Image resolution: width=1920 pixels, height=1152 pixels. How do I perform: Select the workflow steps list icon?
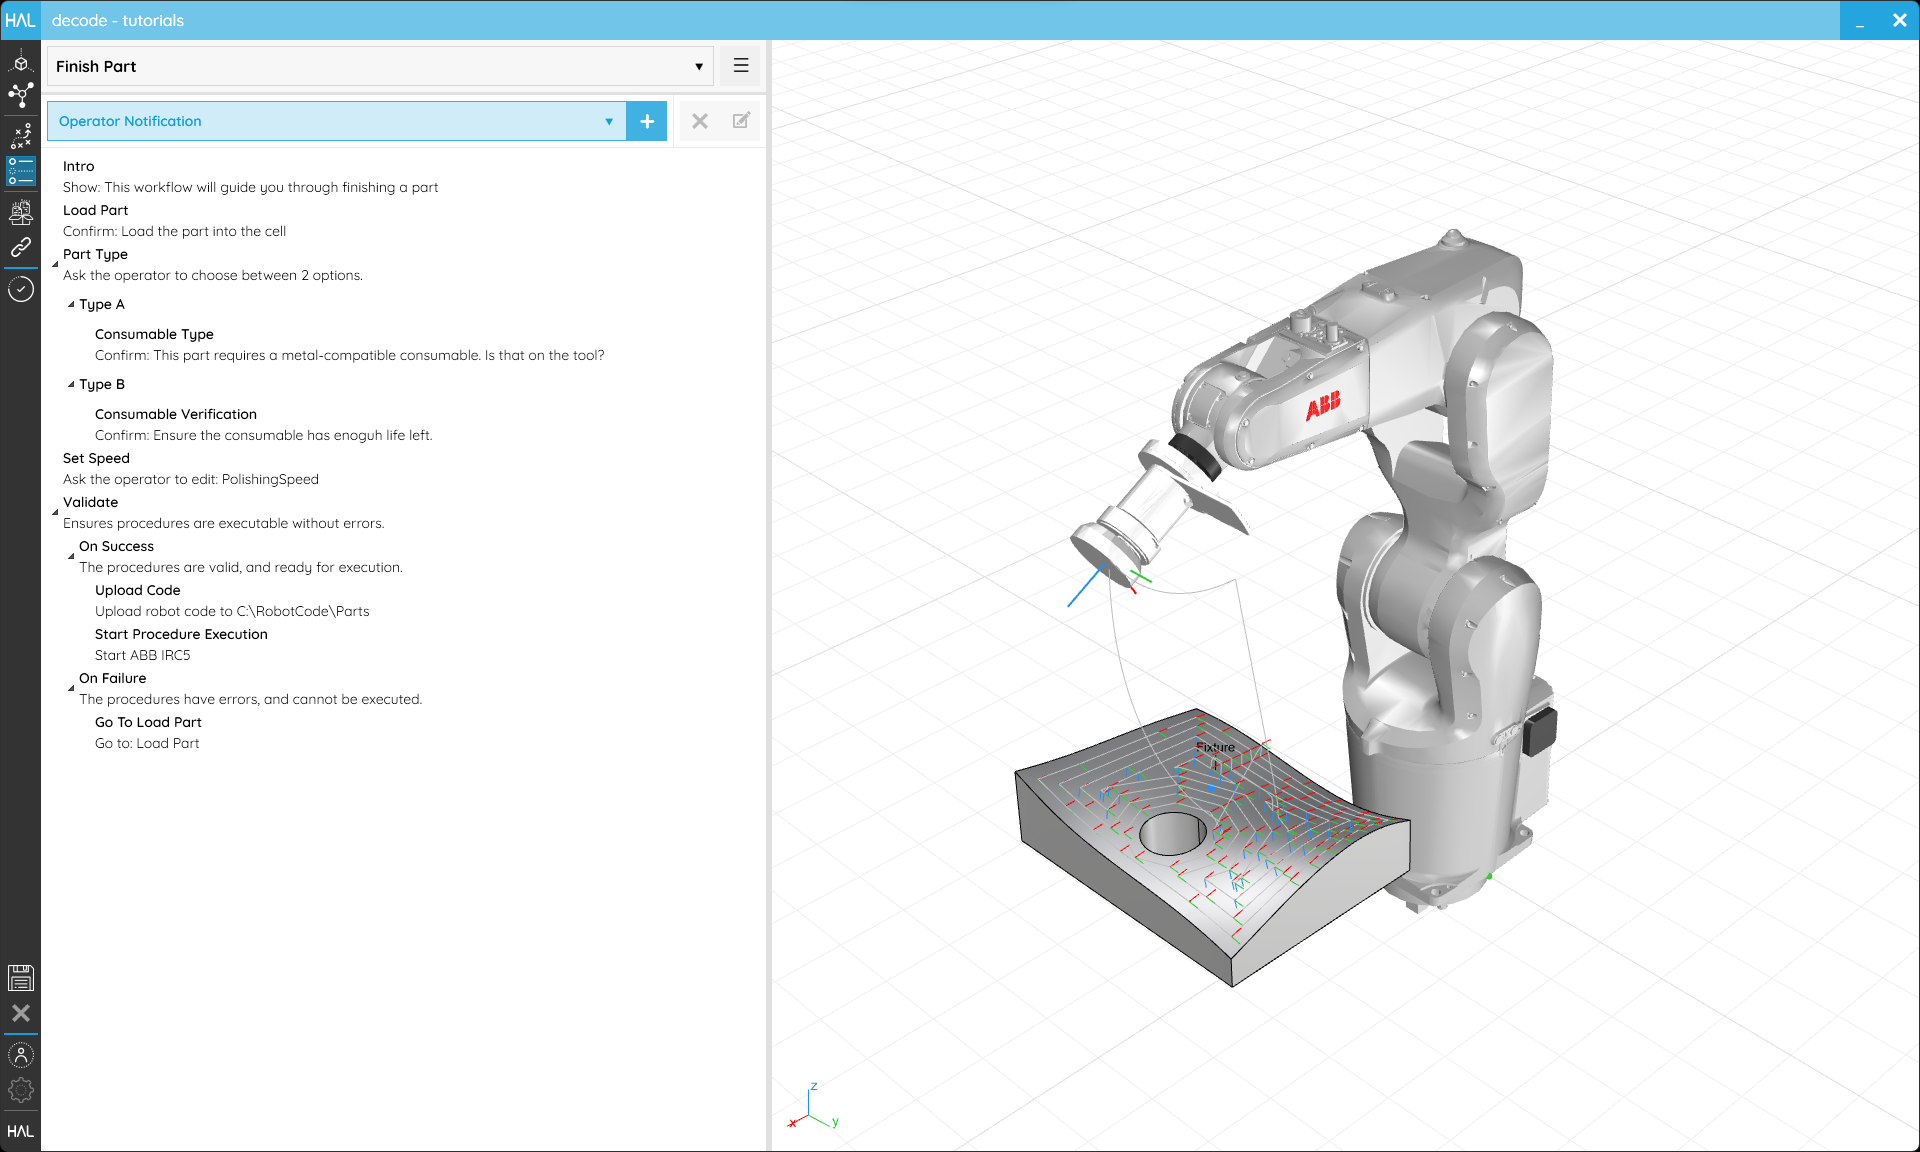pos(20,171)
